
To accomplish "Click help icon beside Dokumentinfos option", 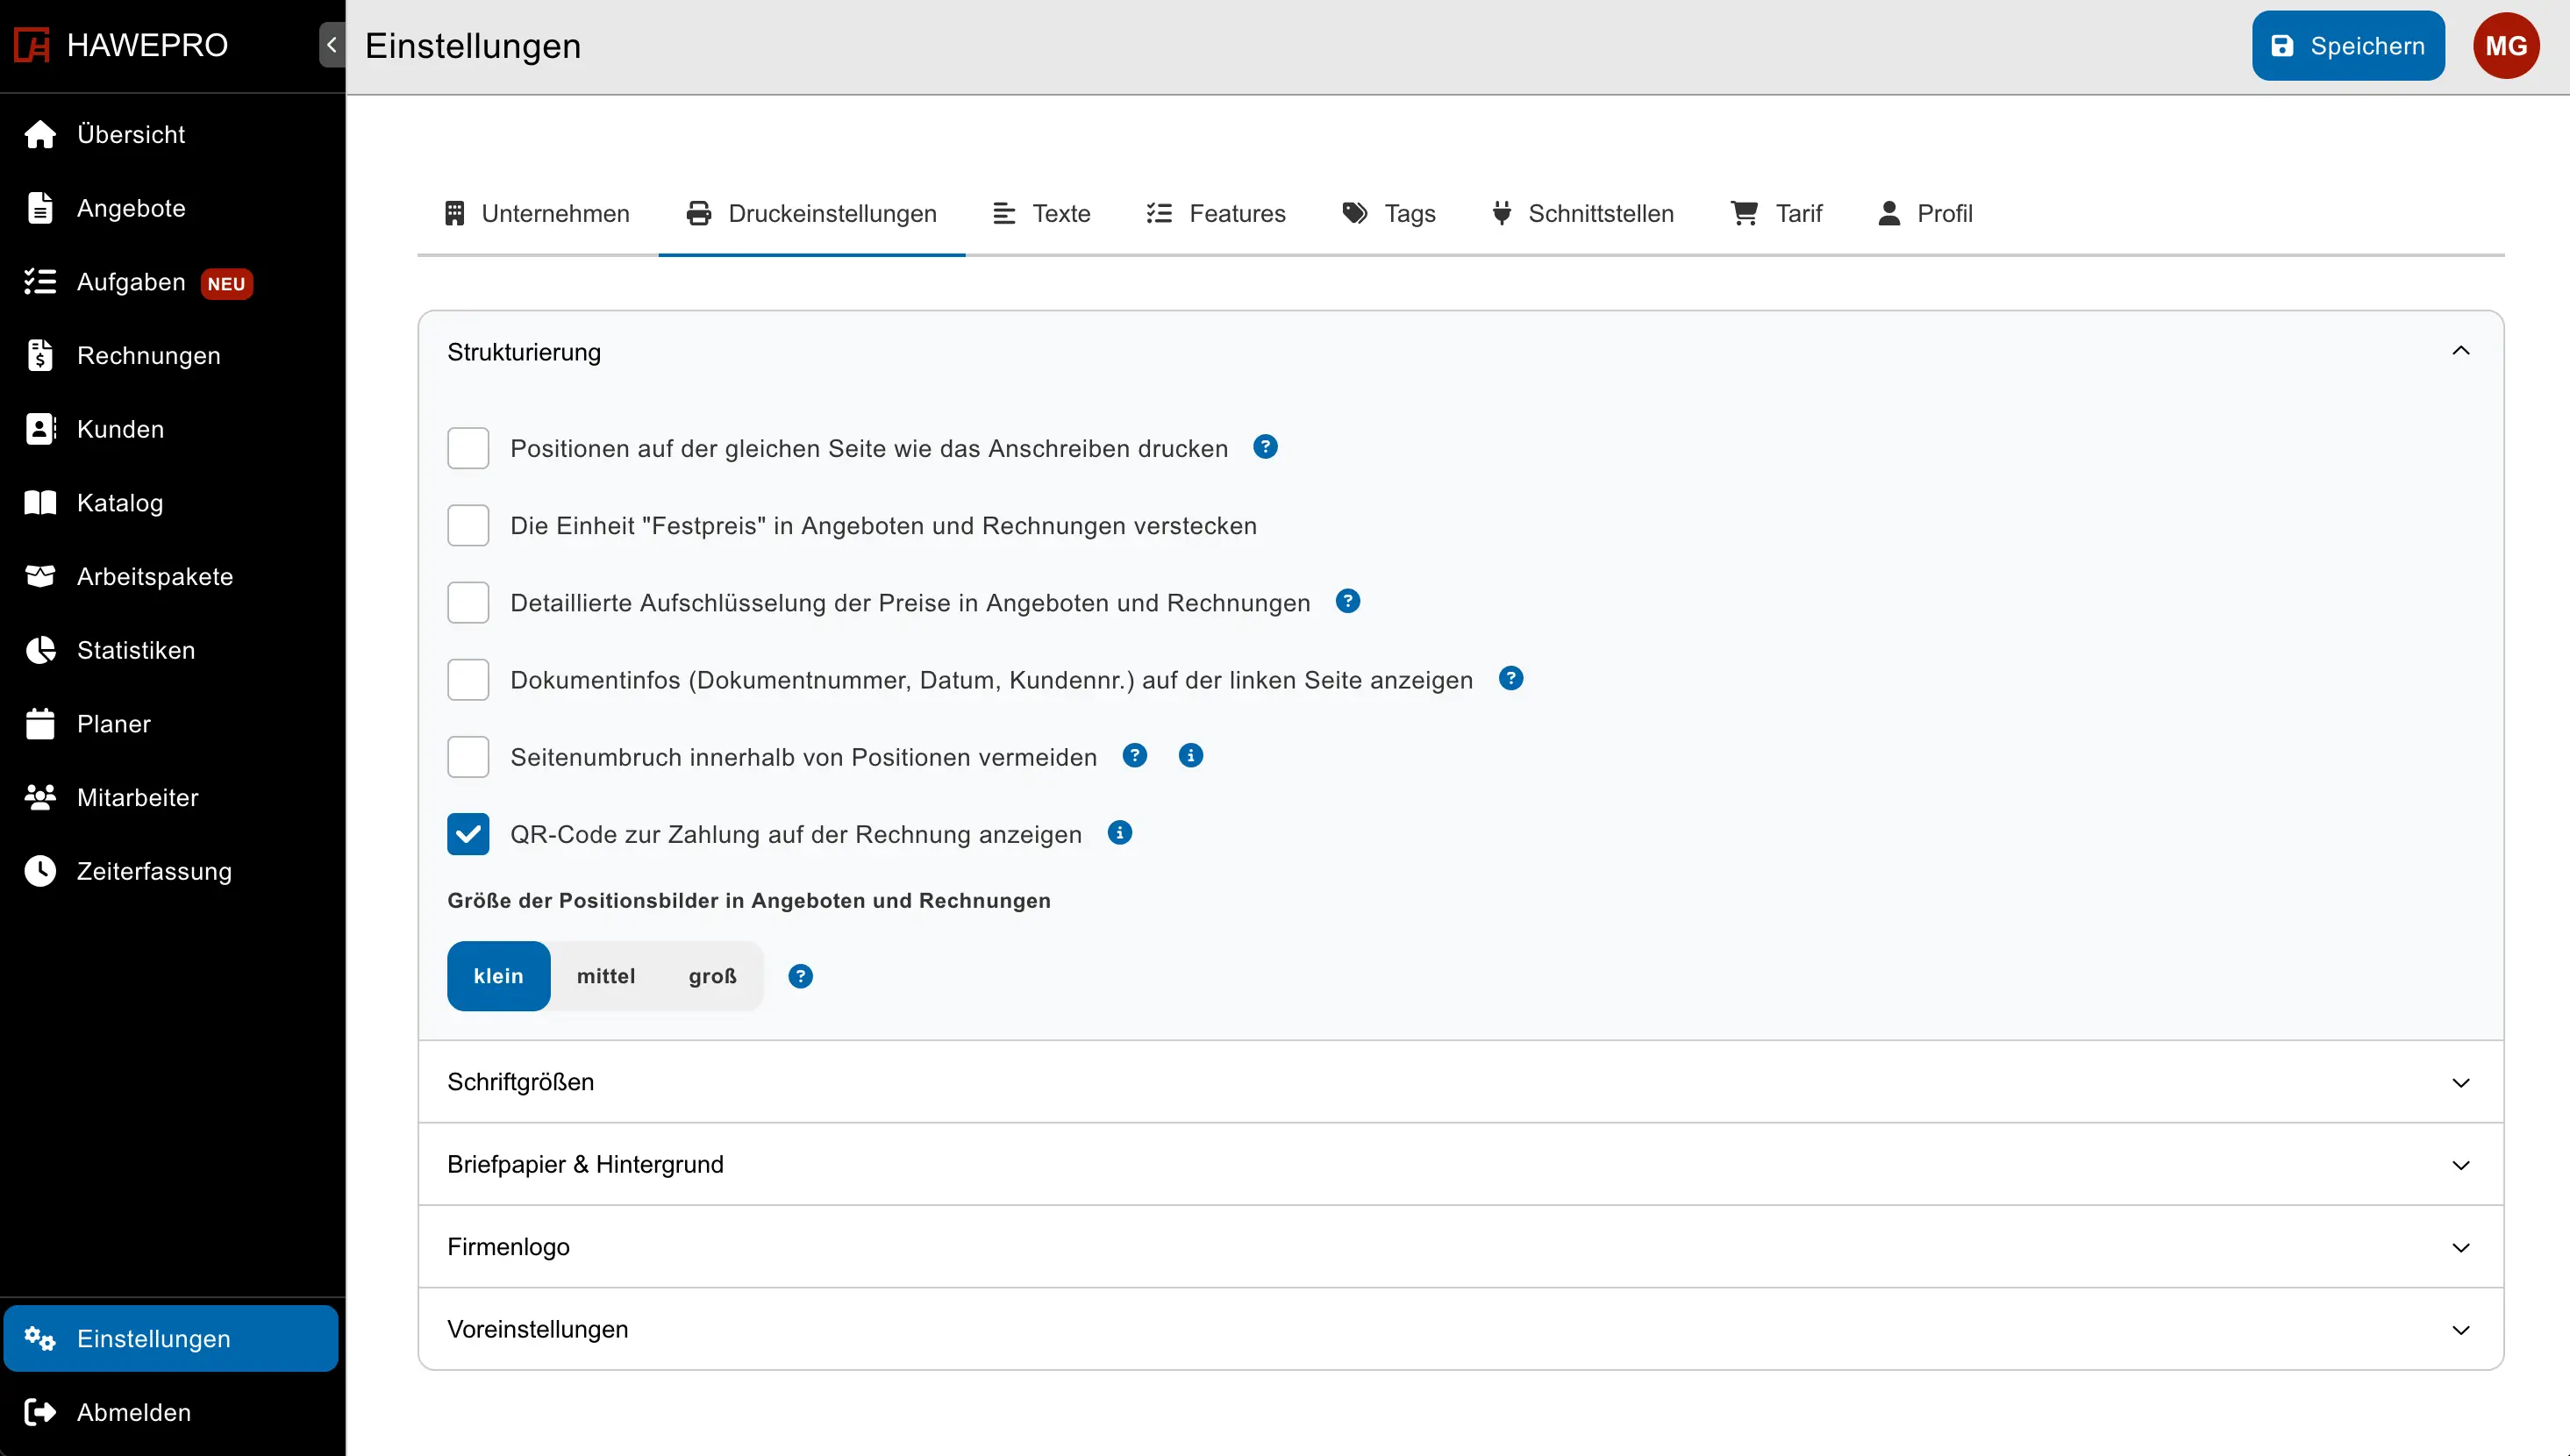I will click(1511, 679).
